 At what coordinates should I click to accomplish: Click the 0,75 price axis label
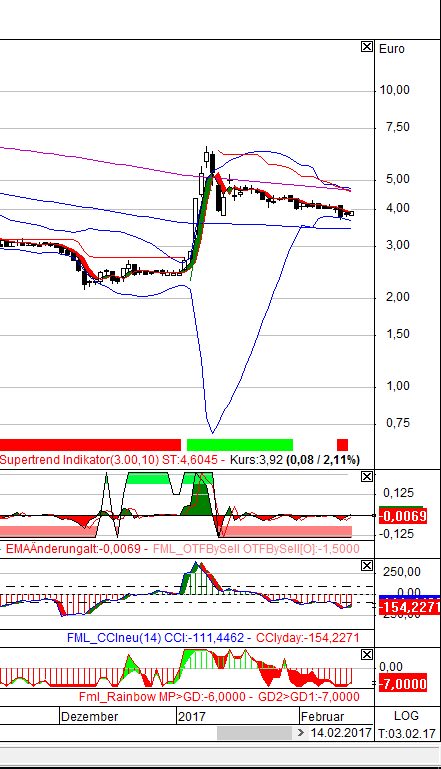click(x=397, y=423)
